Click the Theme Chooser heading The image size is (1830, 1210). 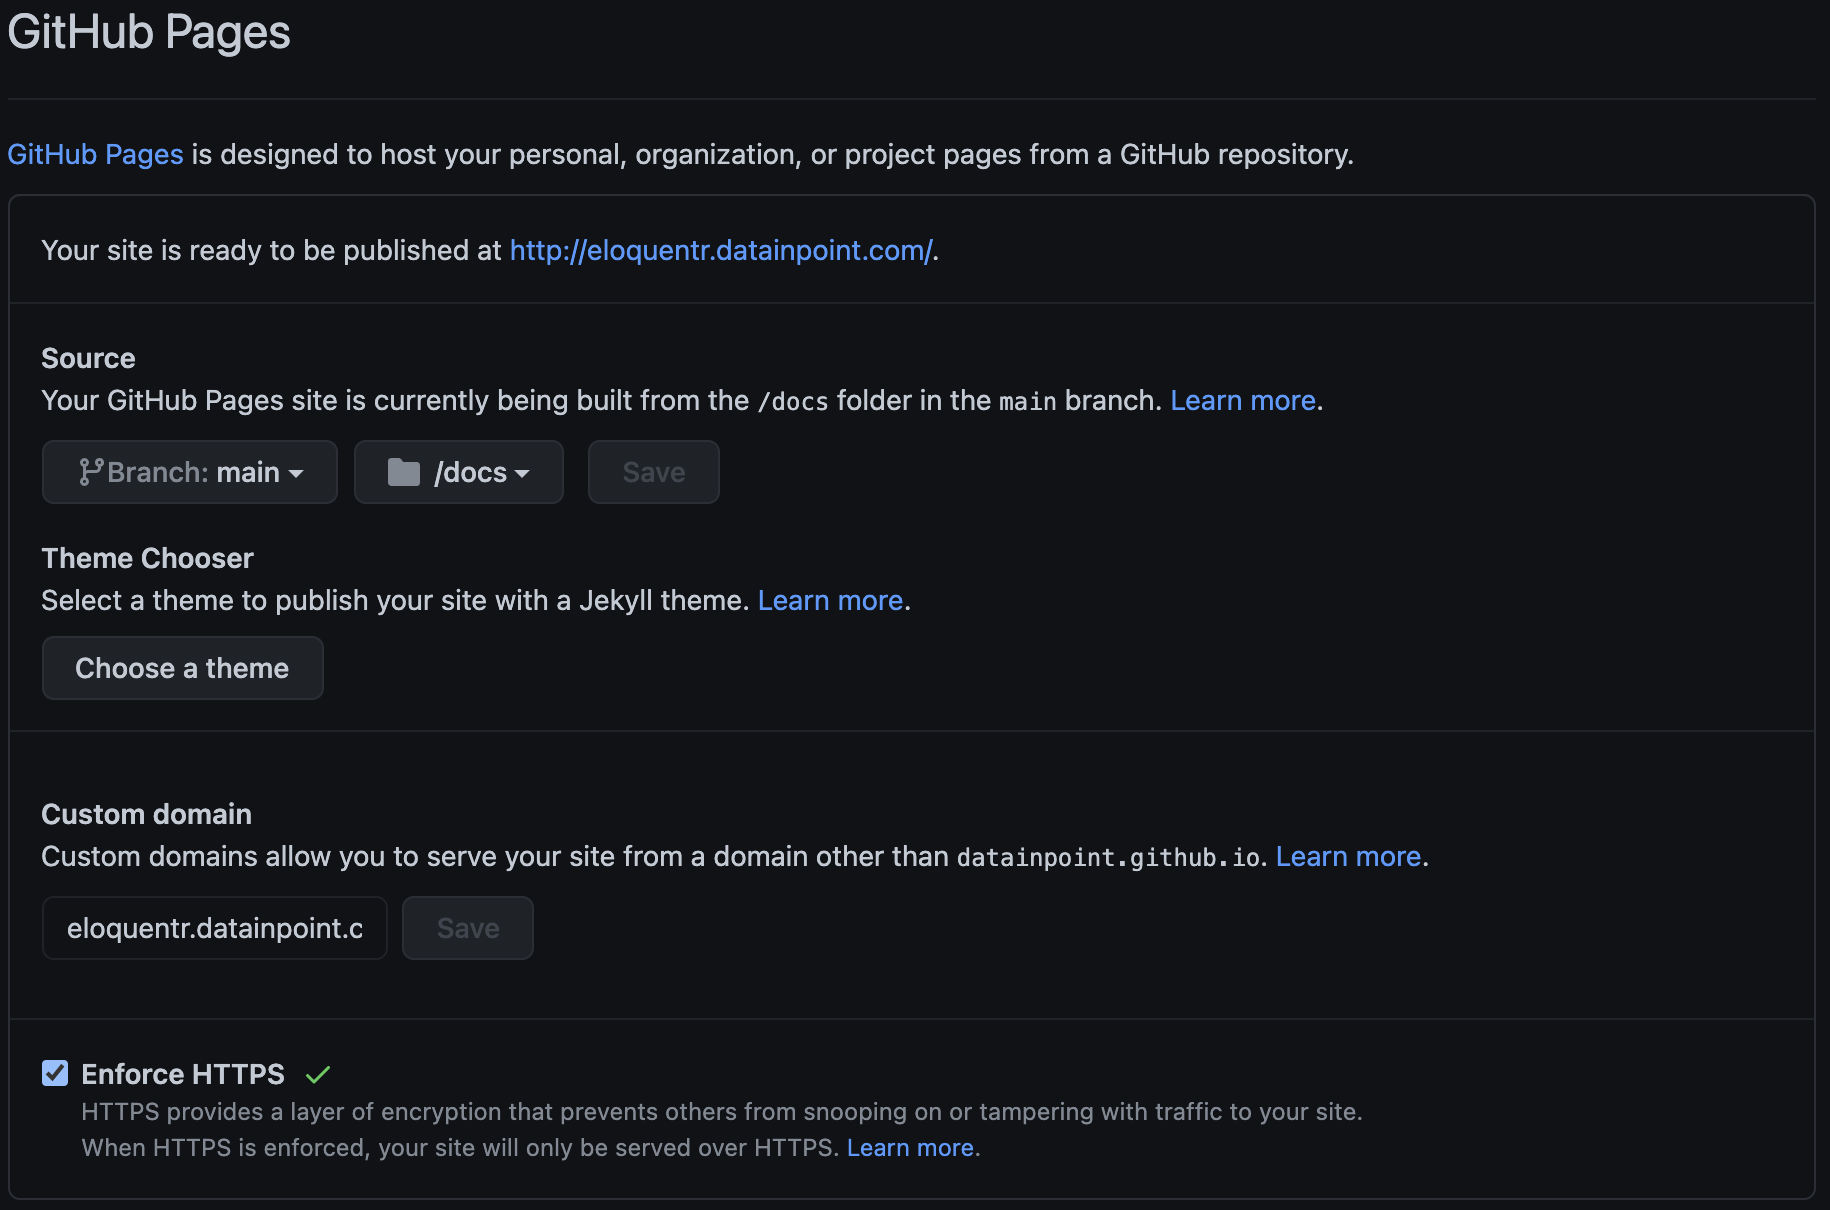point(148,558)
